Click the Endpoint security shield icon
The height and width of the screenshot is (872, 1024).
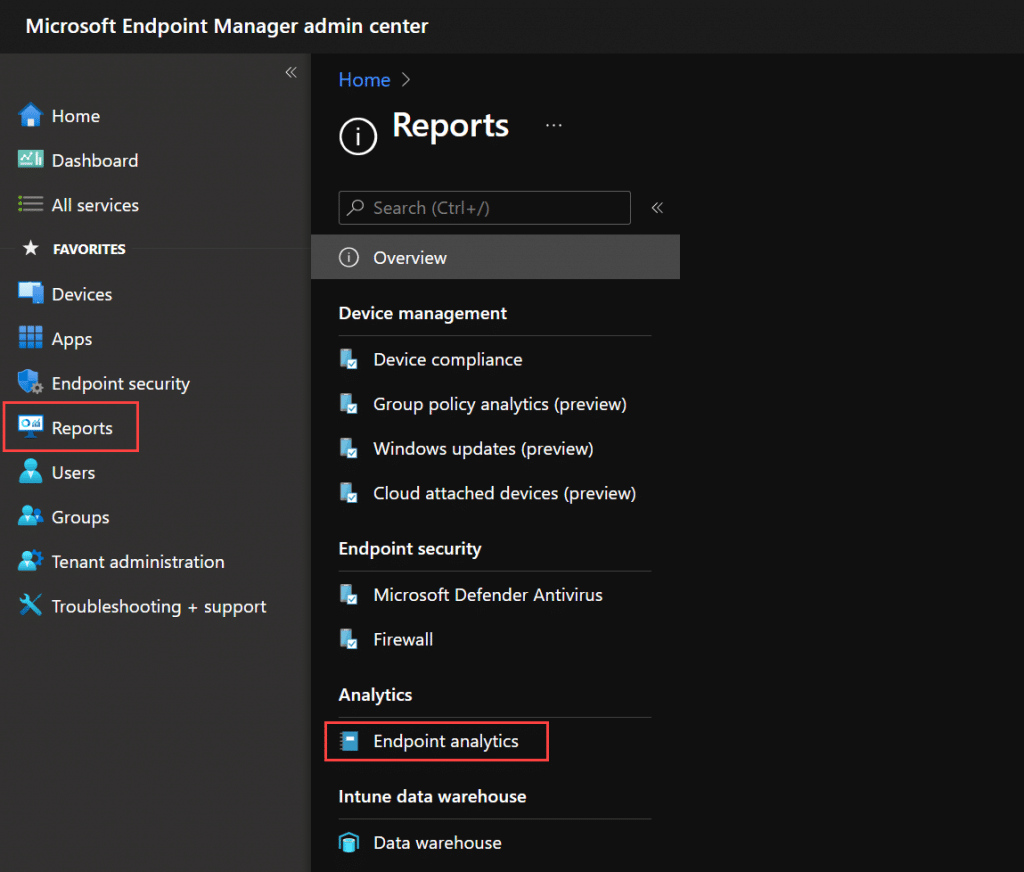click(30, 382)
